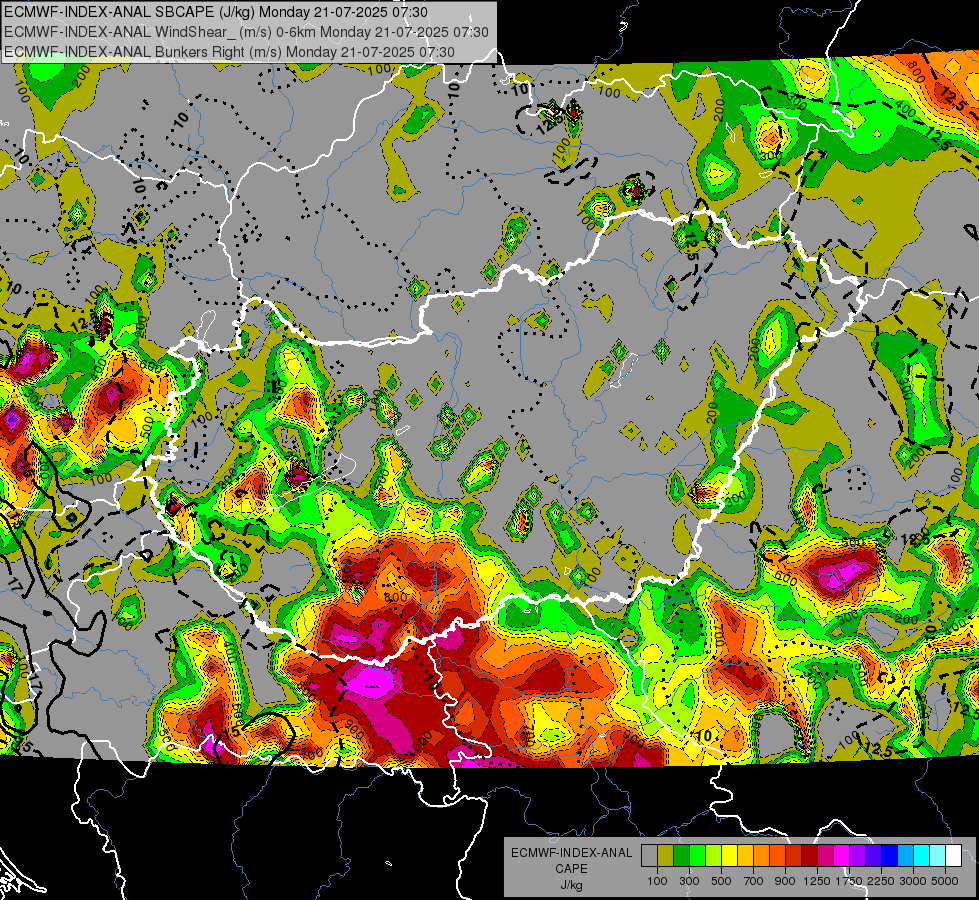Click the legend value 1250
Screen dimensions: 979x900
pos(817,881)
